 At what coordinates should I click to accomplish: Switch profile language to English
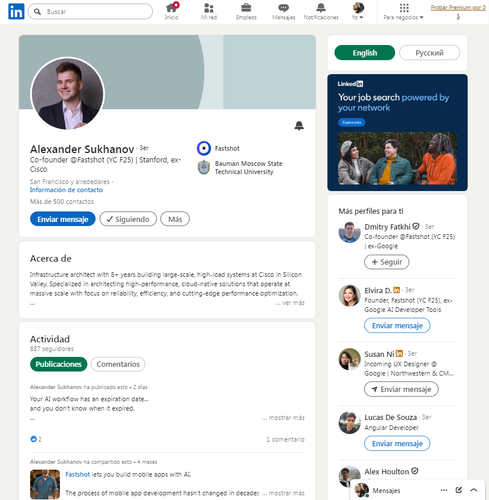coord(365,53)
